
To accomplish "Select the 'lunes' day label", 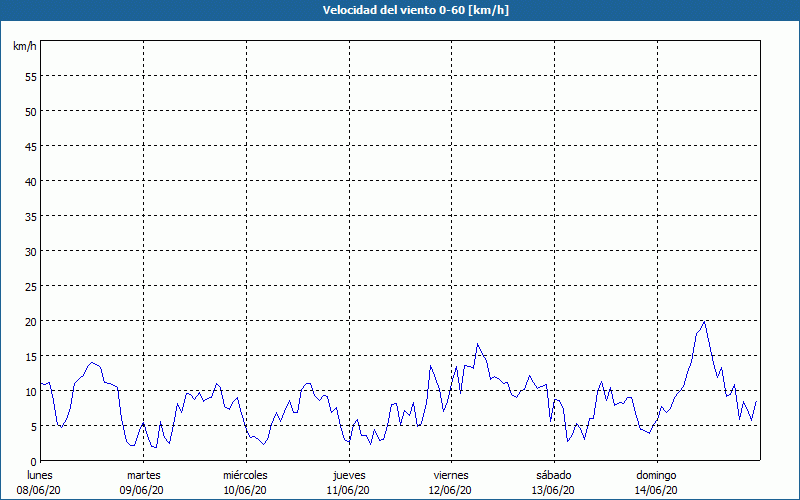I will pos(40,475).
